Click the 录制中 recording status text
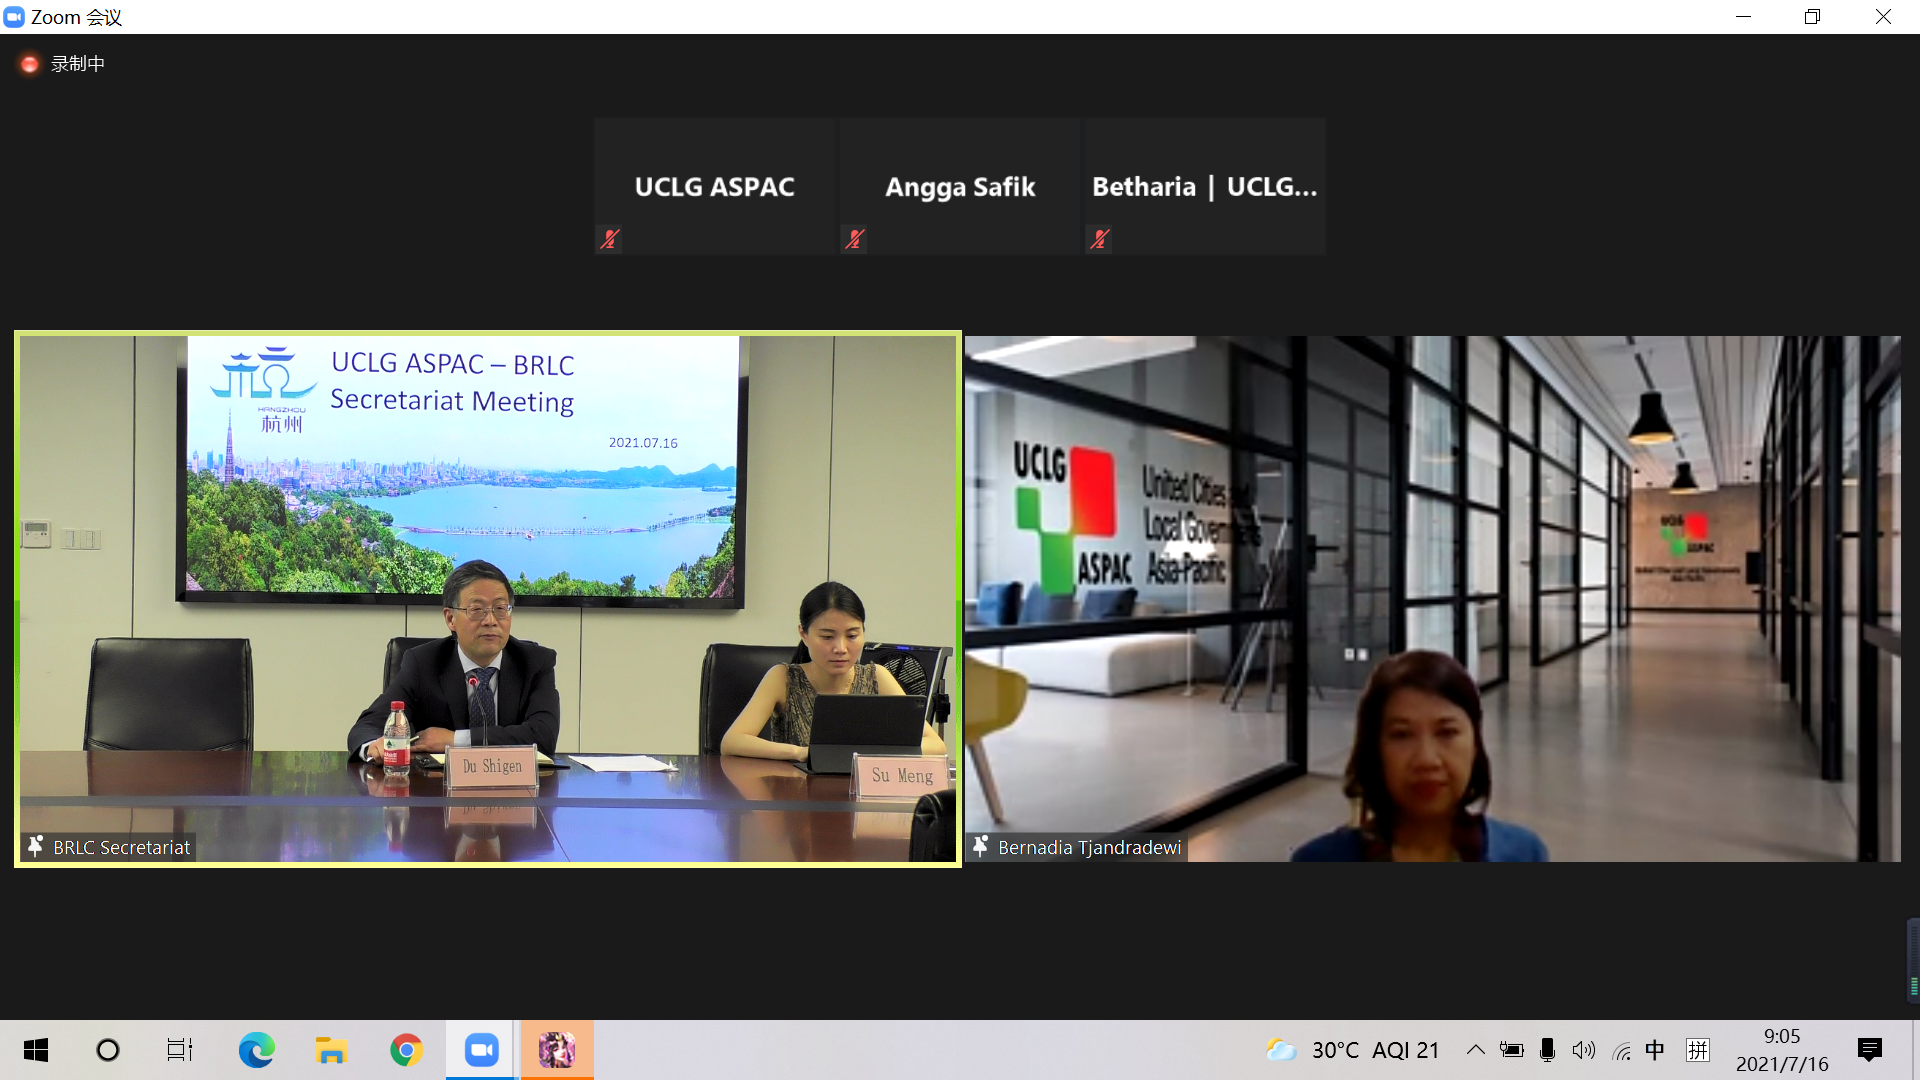Viewport: 1920px width, 1080px height. tap(78, 64)
